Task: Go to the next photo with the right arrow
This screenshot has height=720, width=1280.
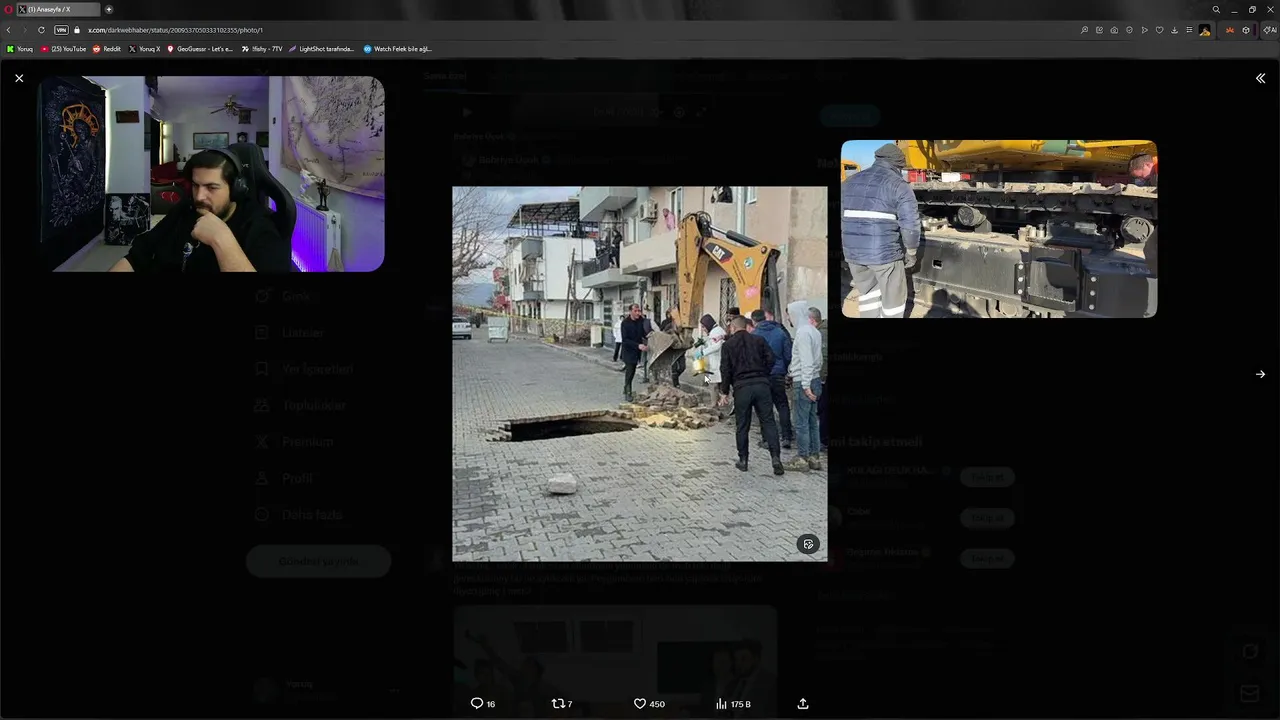Action: click(1260, 374)
